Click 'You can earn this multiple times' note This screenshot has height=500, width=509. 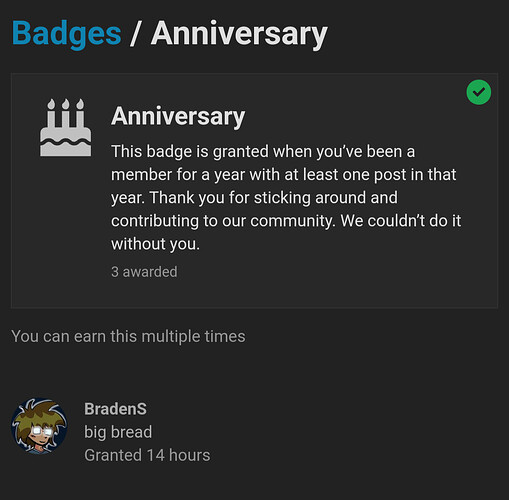pyautogui.click(x=128, y=336)
